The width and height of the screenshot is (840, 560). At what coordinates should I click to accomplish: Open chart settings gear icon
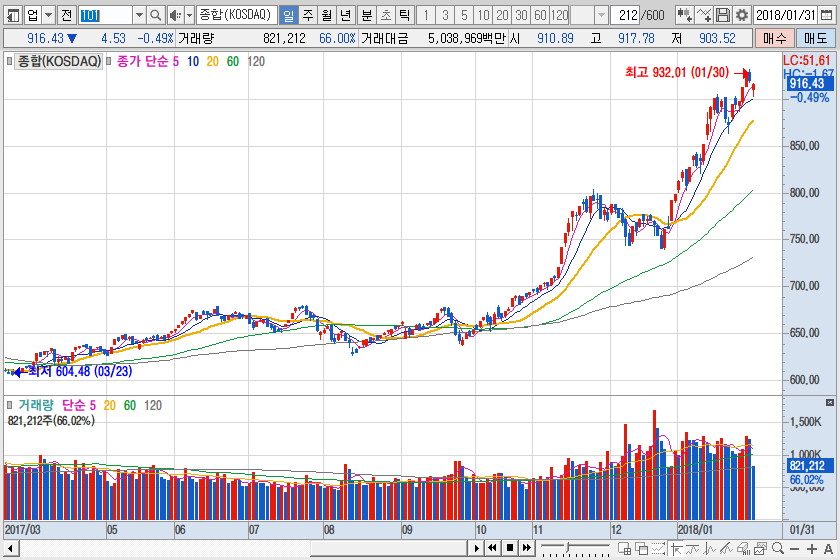tap(742, 15)
